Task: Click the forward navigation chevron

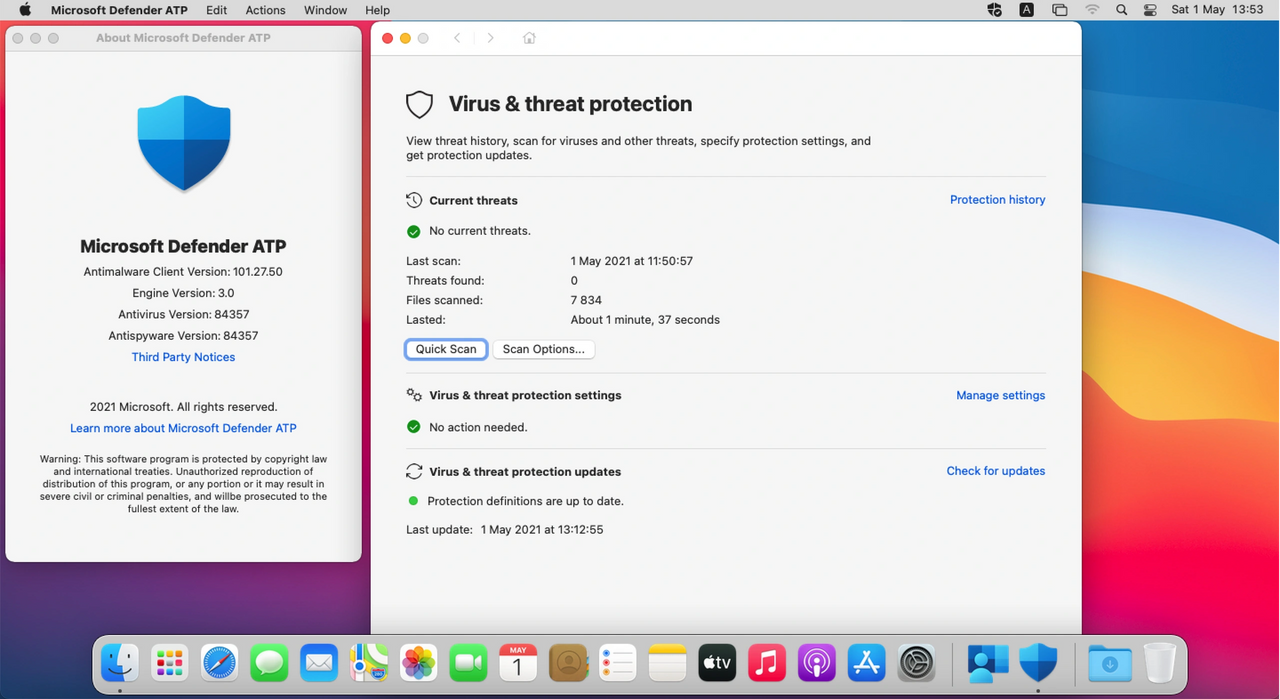Action: (490, 38)
